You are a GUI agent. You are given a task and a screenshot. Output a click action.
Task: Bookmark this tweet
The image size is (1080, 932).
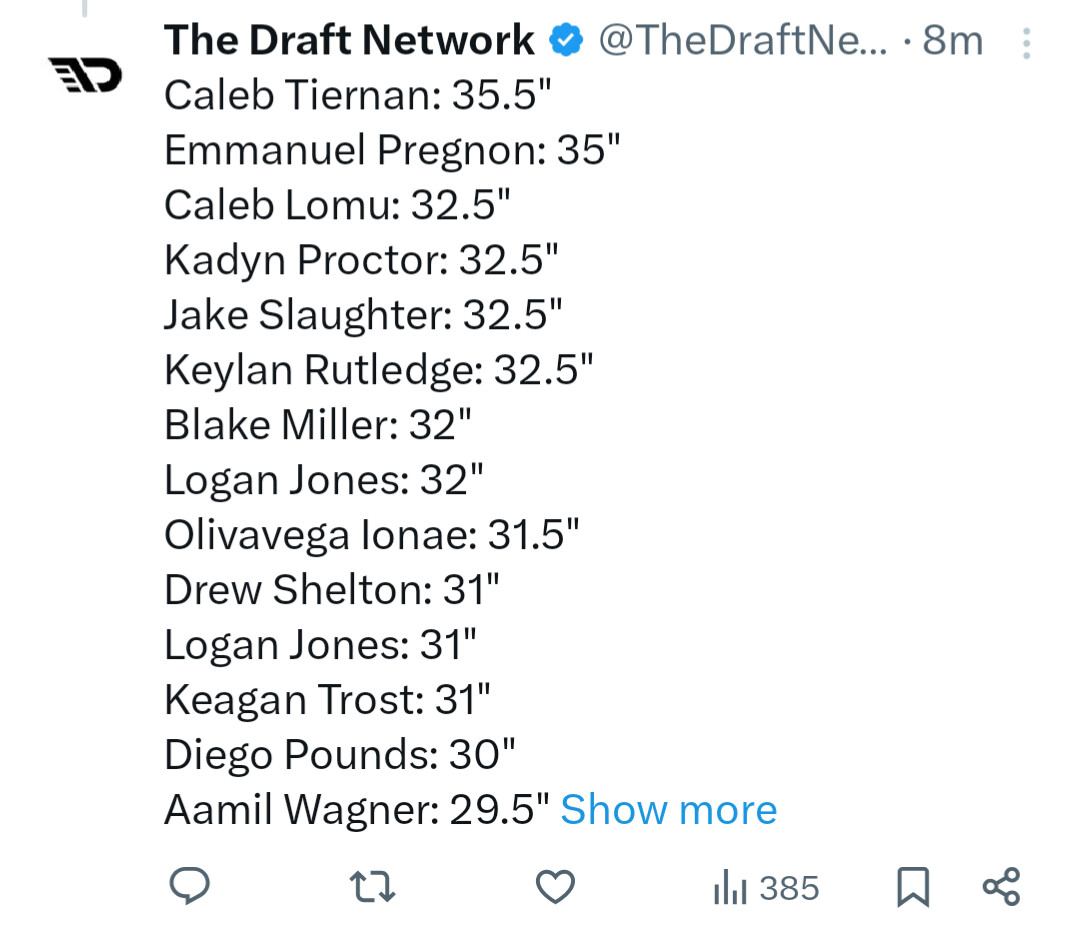point(912,887)
